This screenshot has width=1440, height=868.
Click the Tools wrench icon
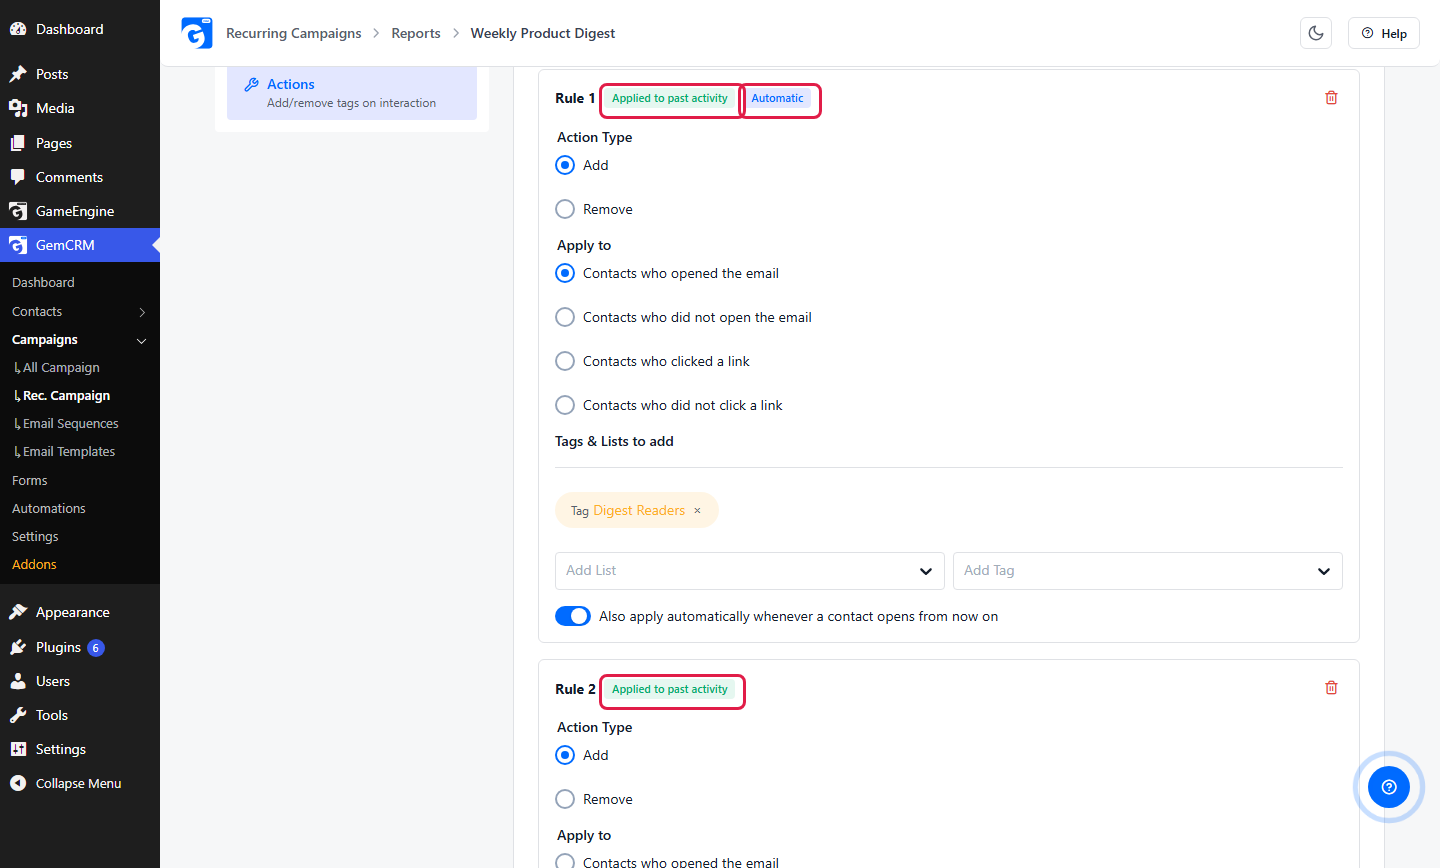[x=18, y=715]
